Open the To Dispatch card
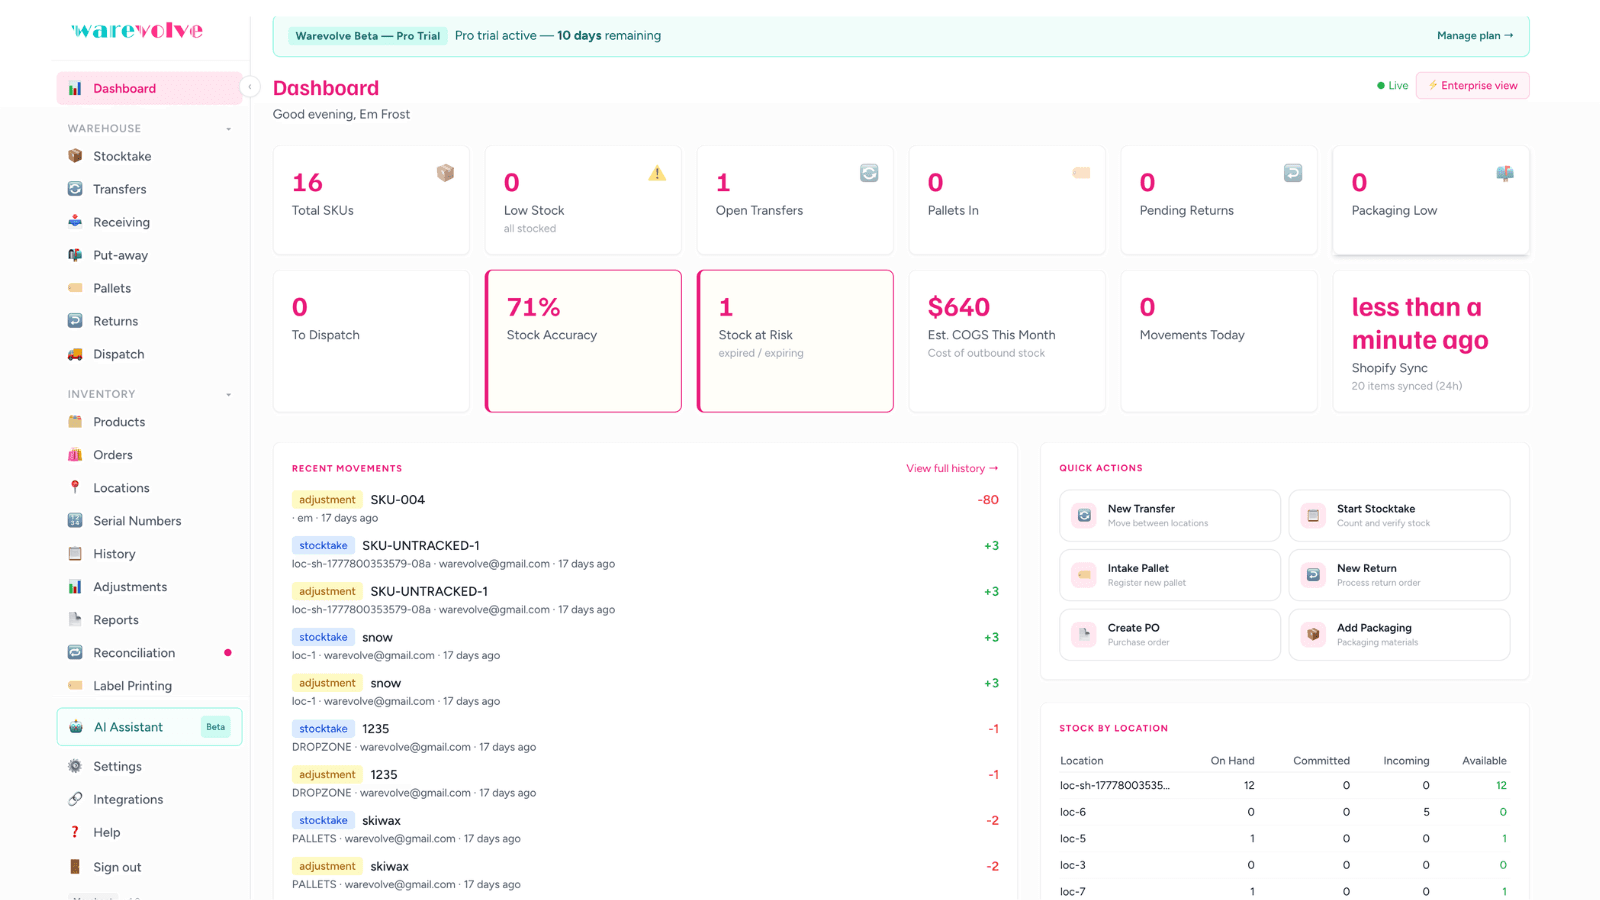Screen dimensions: 1600x900 [371, 341]
